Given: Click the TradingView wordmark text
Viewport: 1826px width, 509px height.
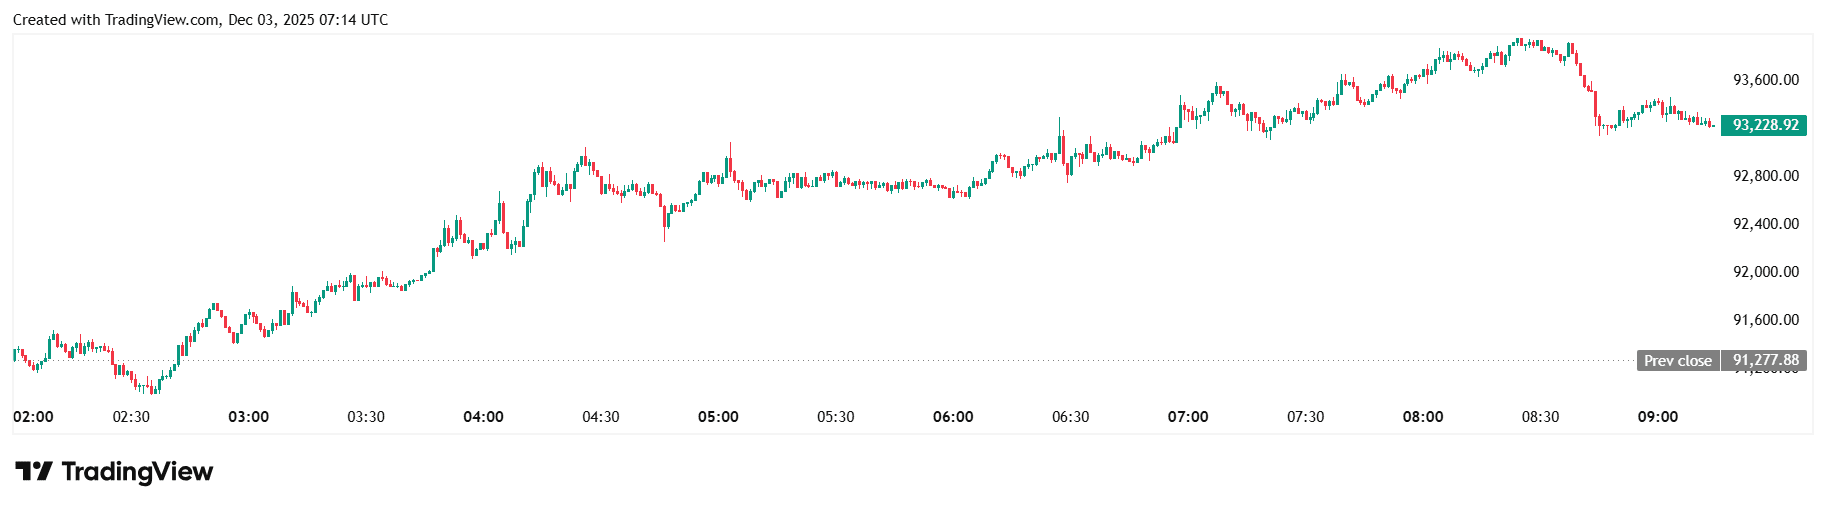Looking at the screenshot, I should (x=137, y=471).
